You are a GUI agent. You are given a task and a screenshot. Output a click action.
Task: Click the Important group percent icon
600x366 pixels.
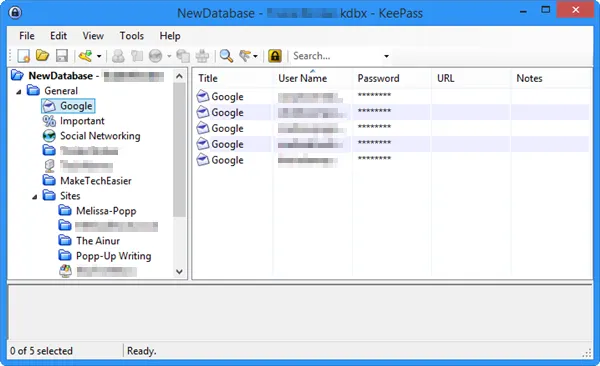coord(49,121)
